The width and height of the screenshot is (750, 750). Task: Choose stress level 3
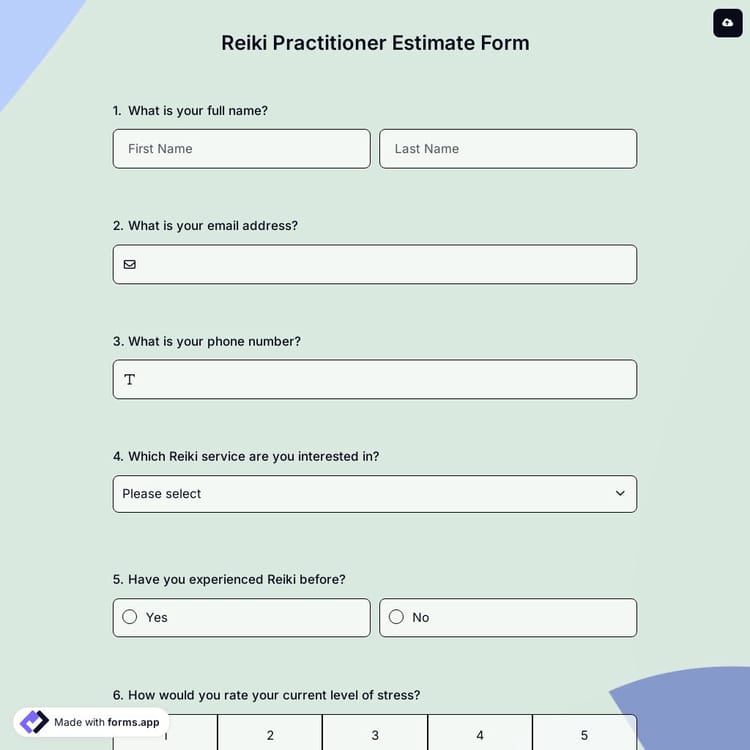[x=375, y=735]
